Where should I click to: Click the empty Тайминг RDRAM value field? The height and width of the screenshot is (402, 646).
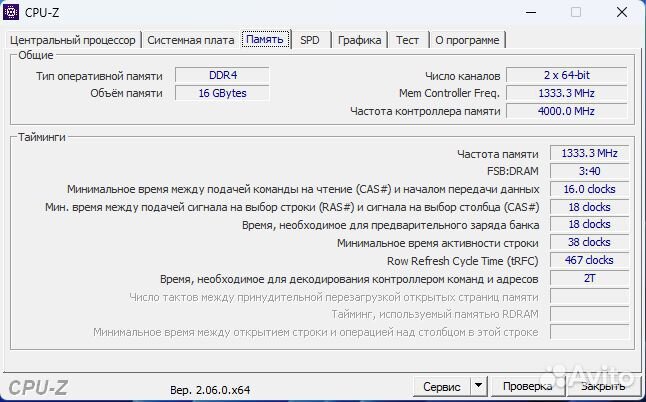[x=590, y=314]
